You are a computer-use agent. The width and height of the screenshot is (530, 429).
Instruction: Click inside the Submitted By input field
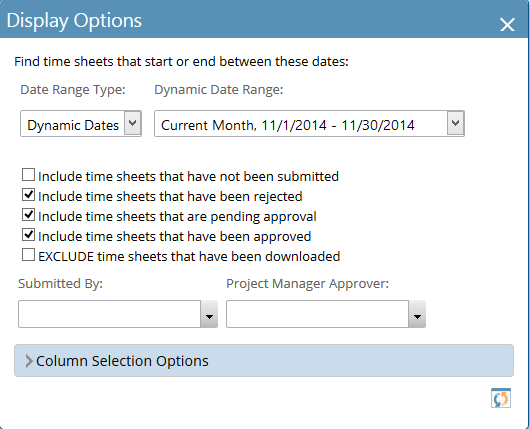(110, 314)
